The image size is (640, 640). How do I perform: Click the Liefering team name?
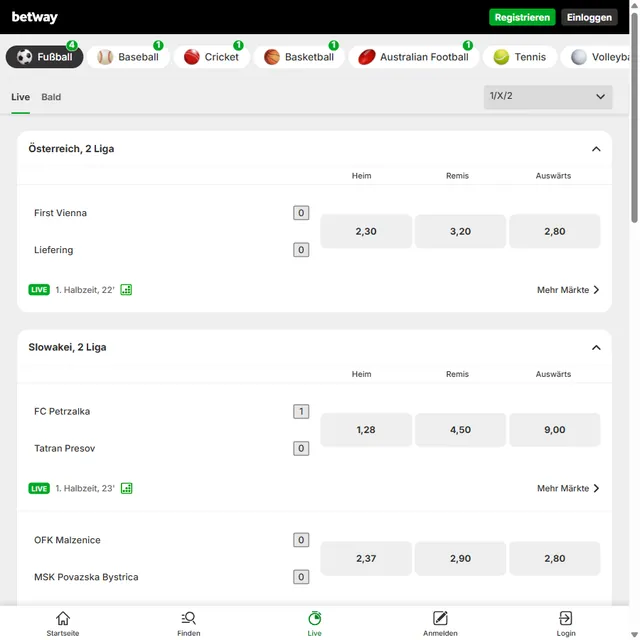tap(53, 250)
